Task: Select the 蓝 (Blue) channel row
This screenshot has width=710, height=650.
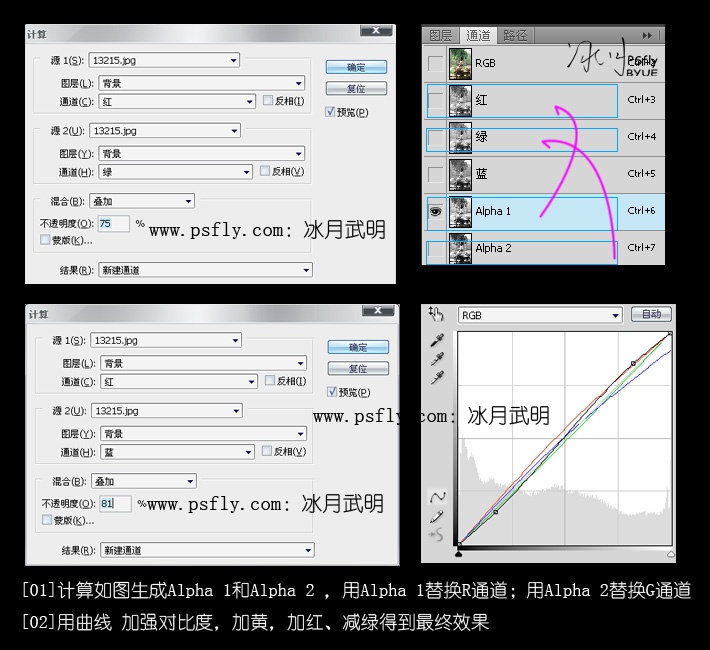Action: tap(544, 174)
